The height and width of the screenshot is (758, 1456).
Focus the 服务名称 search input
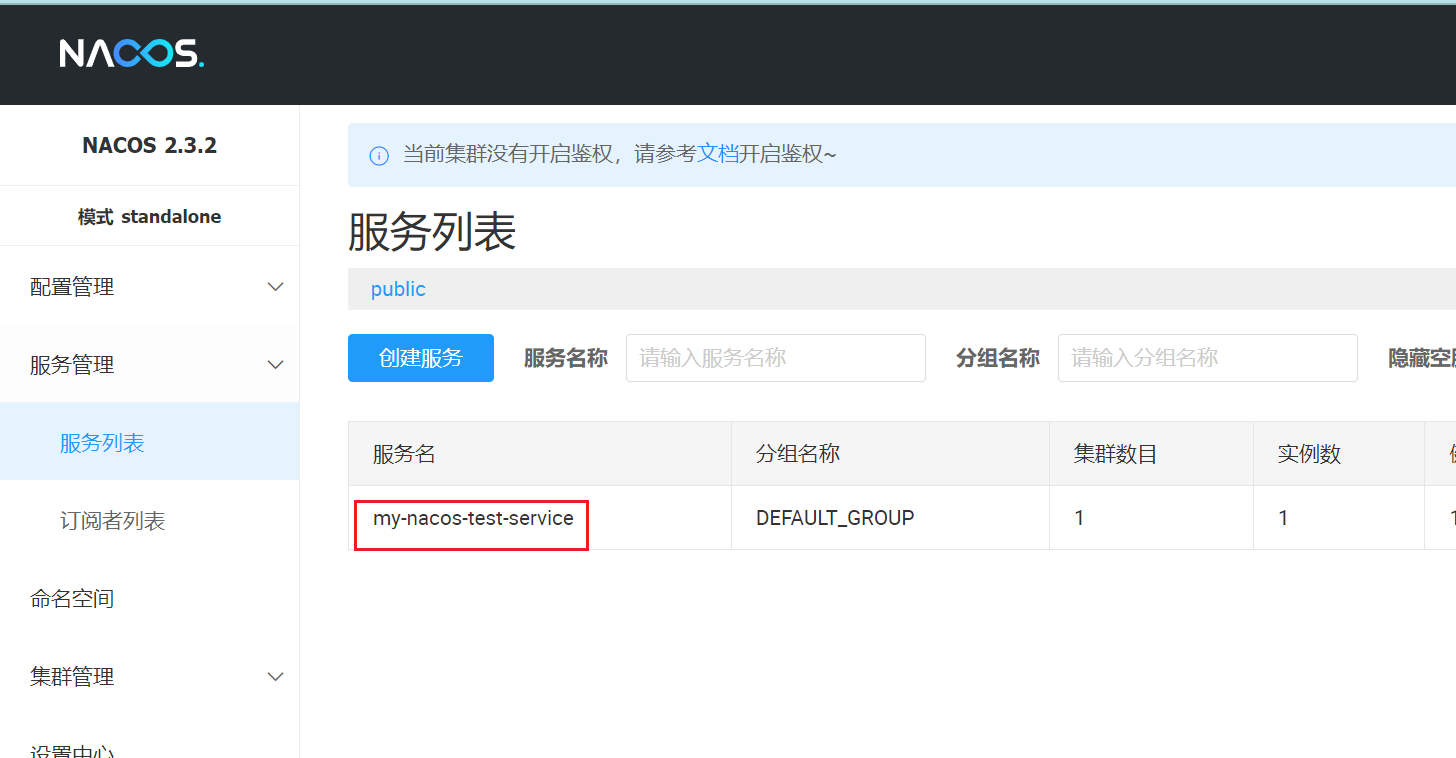776,358
